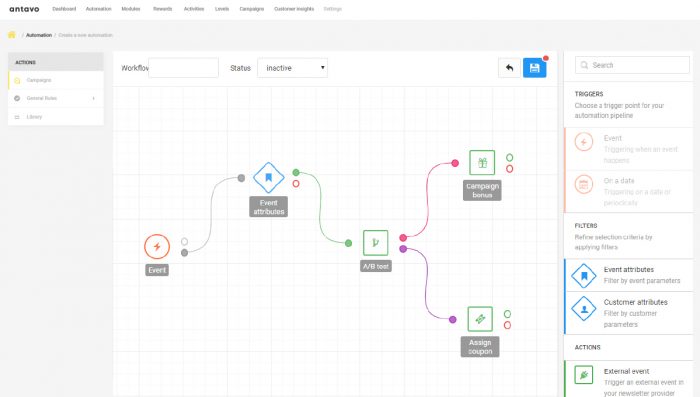
Task: Click the 'External event' palette title
Action: pos(626,371)
